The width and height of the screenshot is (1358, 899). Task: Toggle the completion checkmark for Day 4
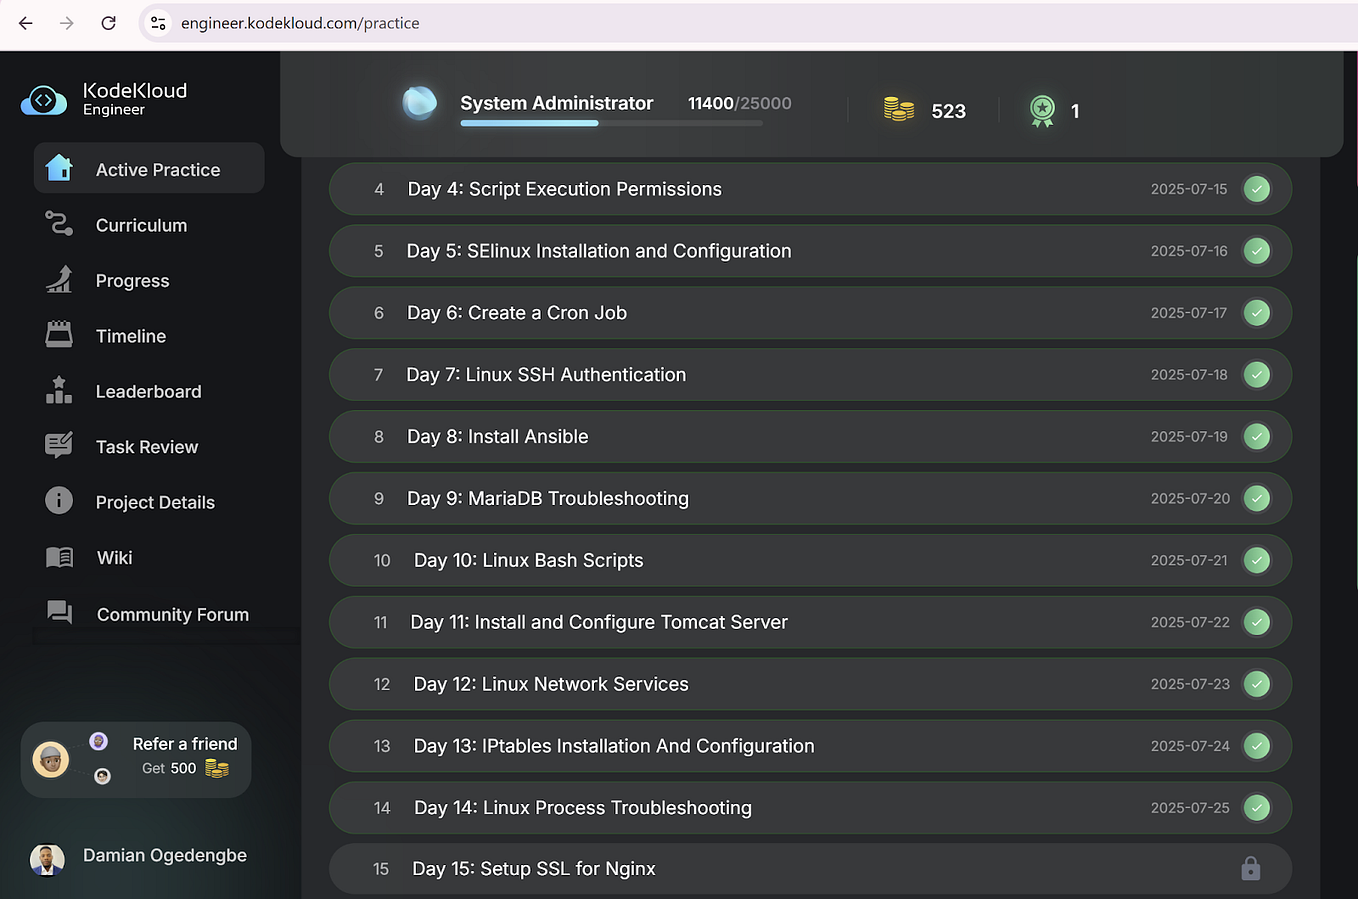click(x=1256, y=188)
